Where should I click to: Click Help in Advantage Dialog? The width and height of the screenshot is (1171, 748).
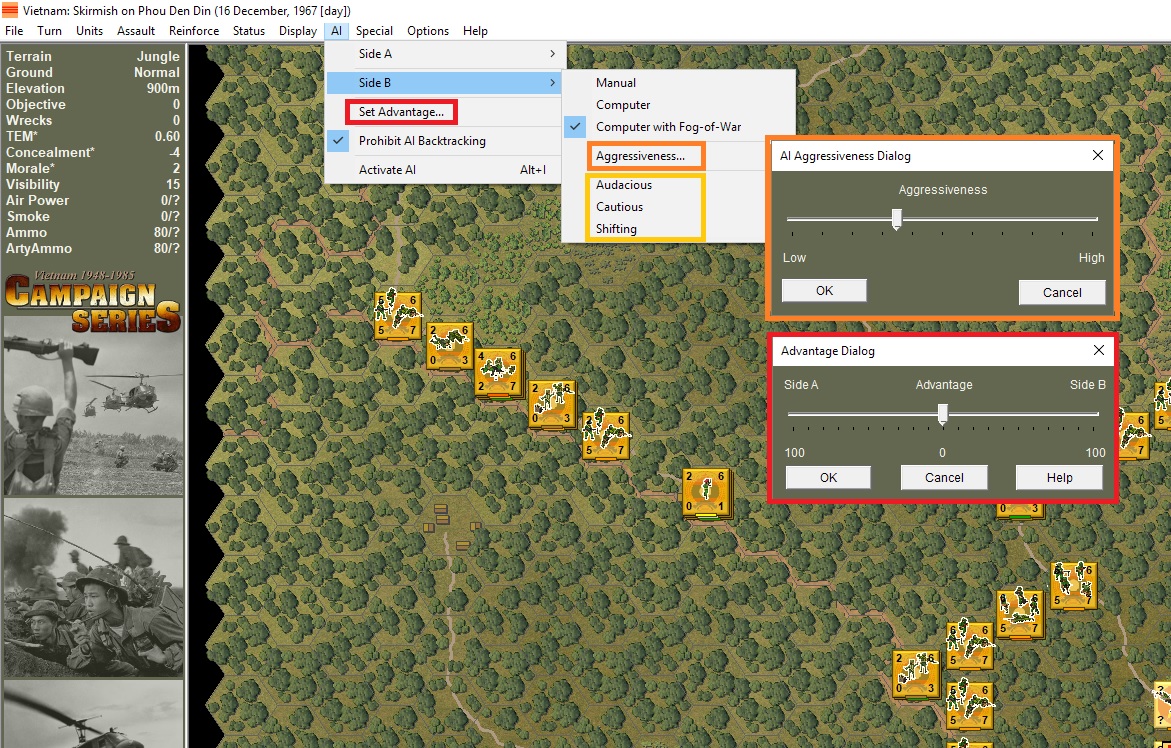click(1059, 477)
